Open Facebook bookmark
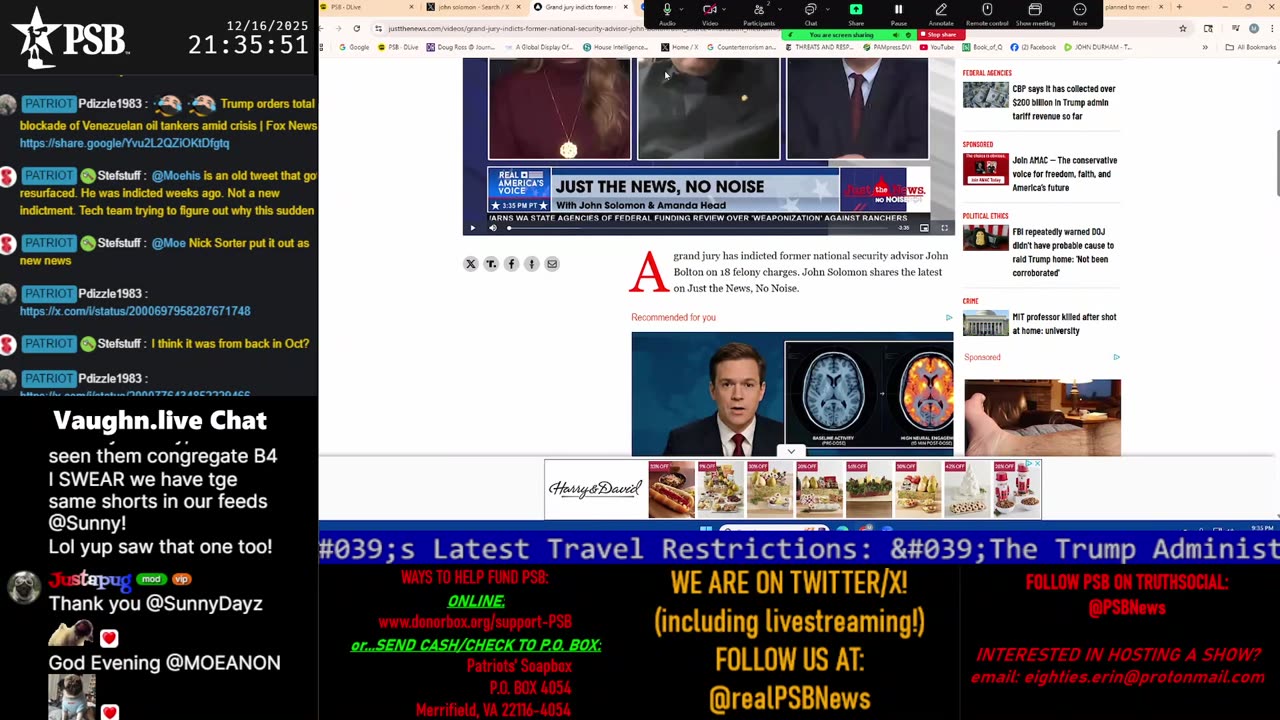The height and width of the screenshot is (720, 1280). click(x=1034, y=47)
